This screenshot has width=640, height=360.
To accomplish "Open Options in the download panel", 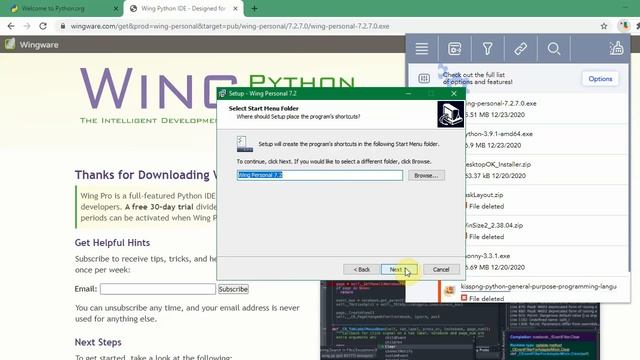I will pyautogui.click(x=600, y=79).
